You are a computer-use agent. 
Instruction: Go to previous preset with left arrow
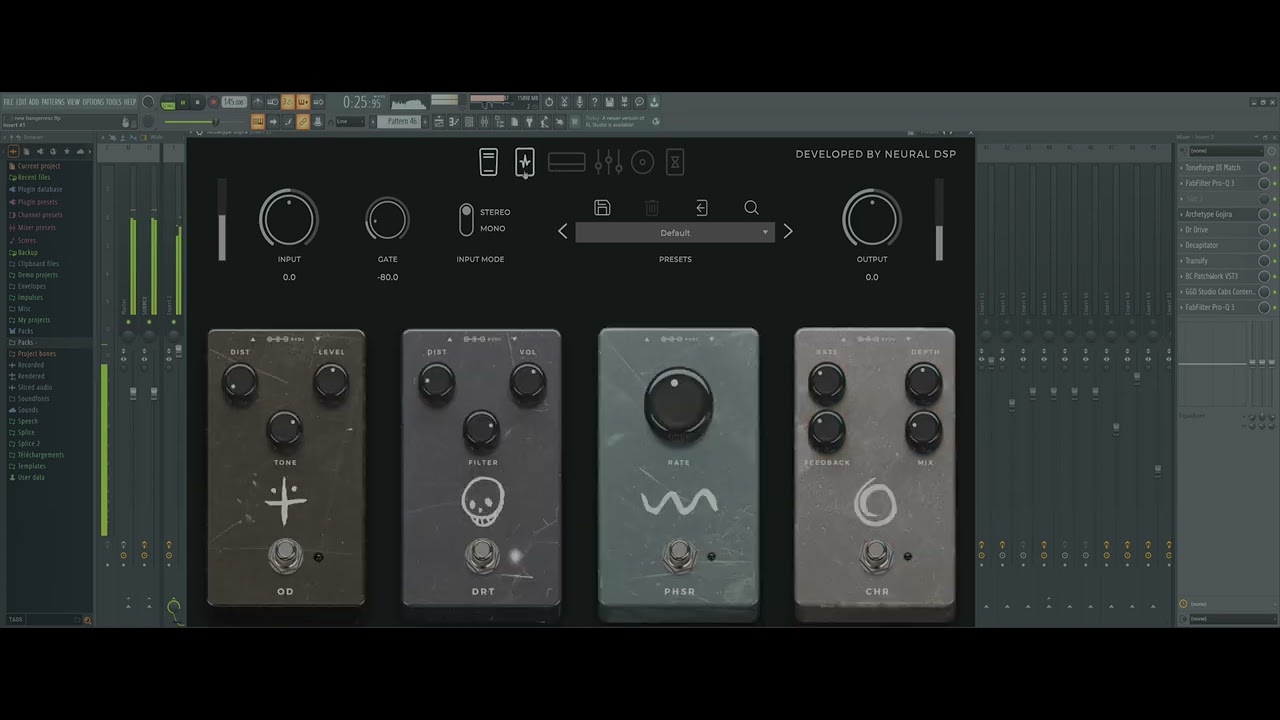[x=562, y=232]
